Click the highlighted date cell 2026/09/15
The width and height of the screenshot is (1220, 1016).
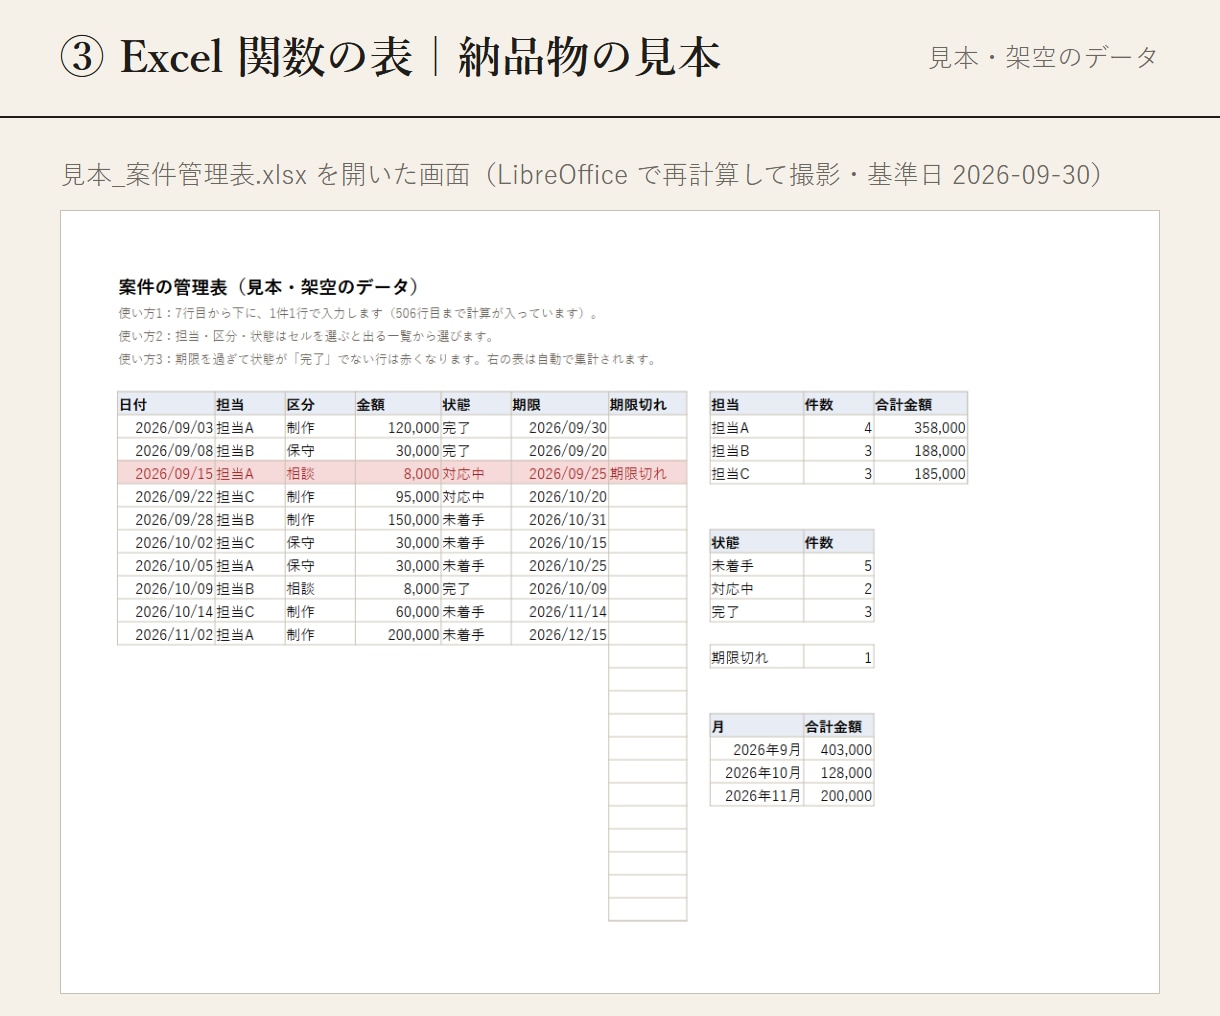coord(166,473)
